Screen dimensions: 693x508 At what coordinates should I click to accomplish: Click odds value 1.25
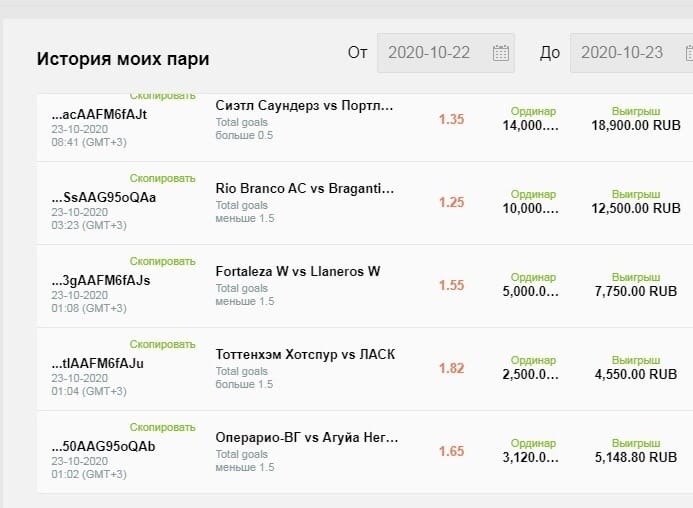(x=451, y=202)
